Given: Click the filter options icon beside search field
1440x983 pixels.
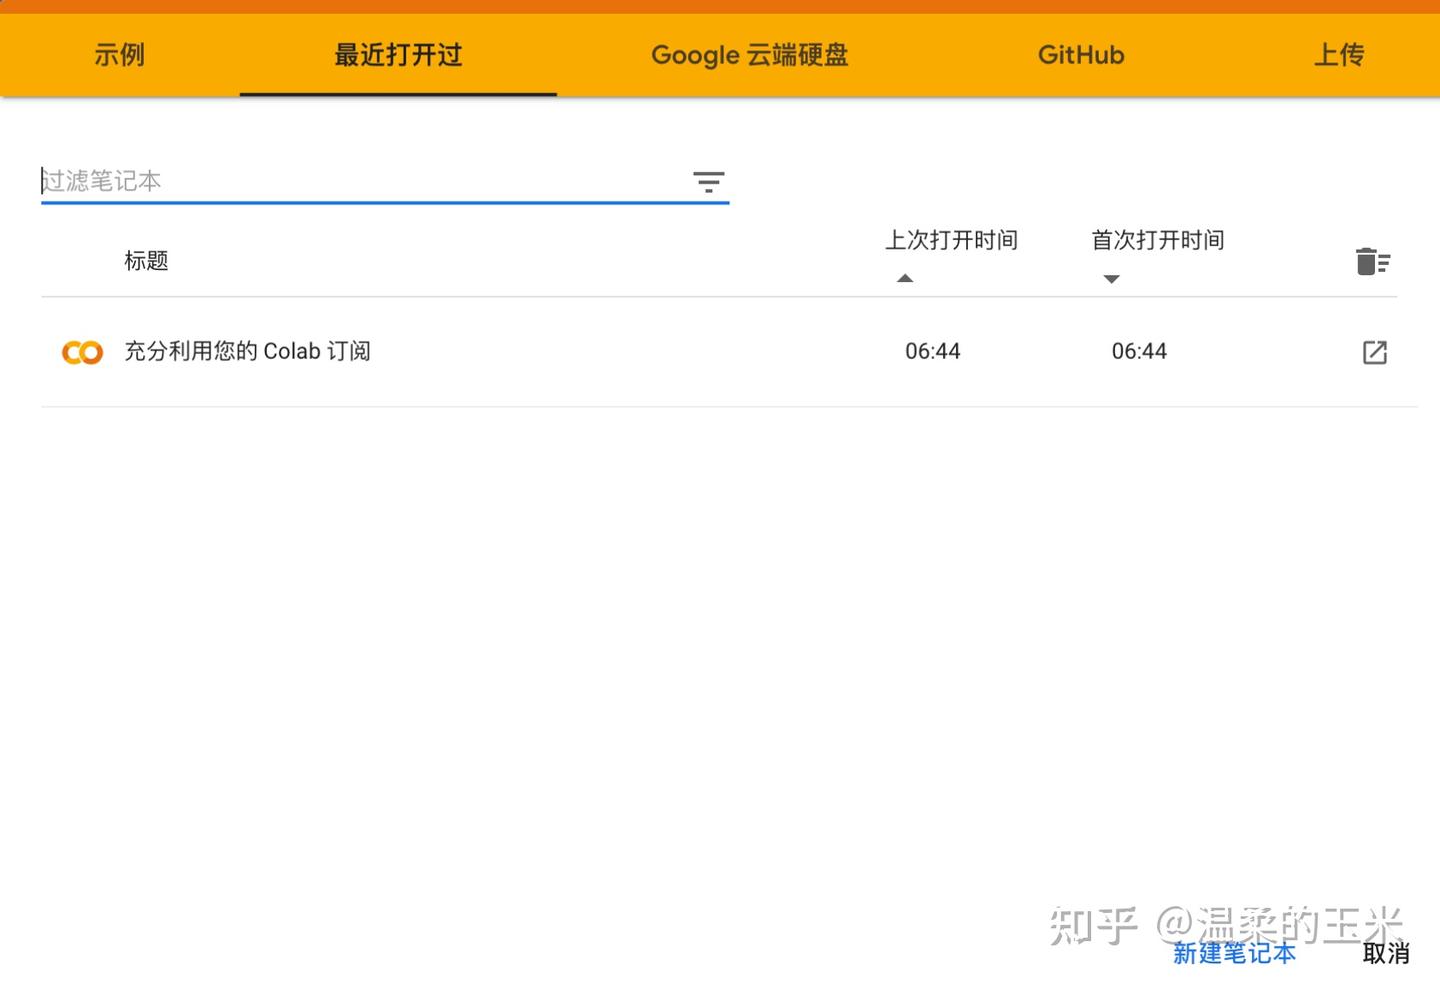Looking at the screenshot, I should pyautogui.click(x=708, y=182).
